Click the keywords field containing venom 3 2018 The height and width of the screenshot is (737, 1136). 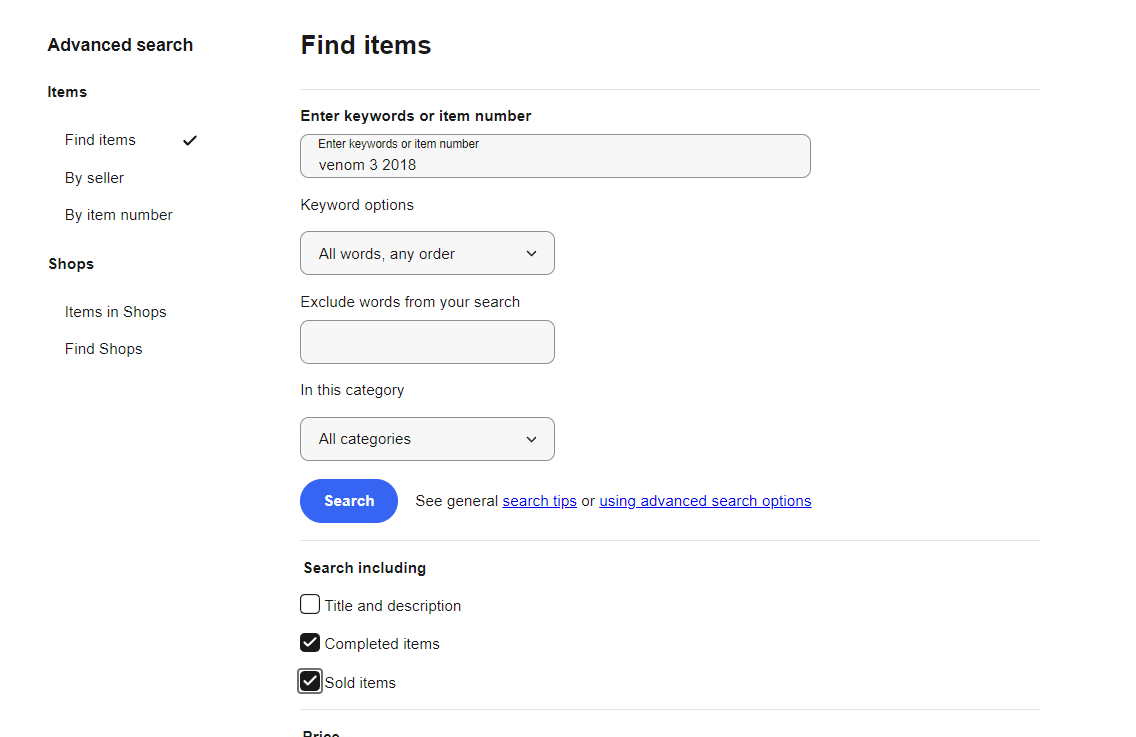coord(556,156)
